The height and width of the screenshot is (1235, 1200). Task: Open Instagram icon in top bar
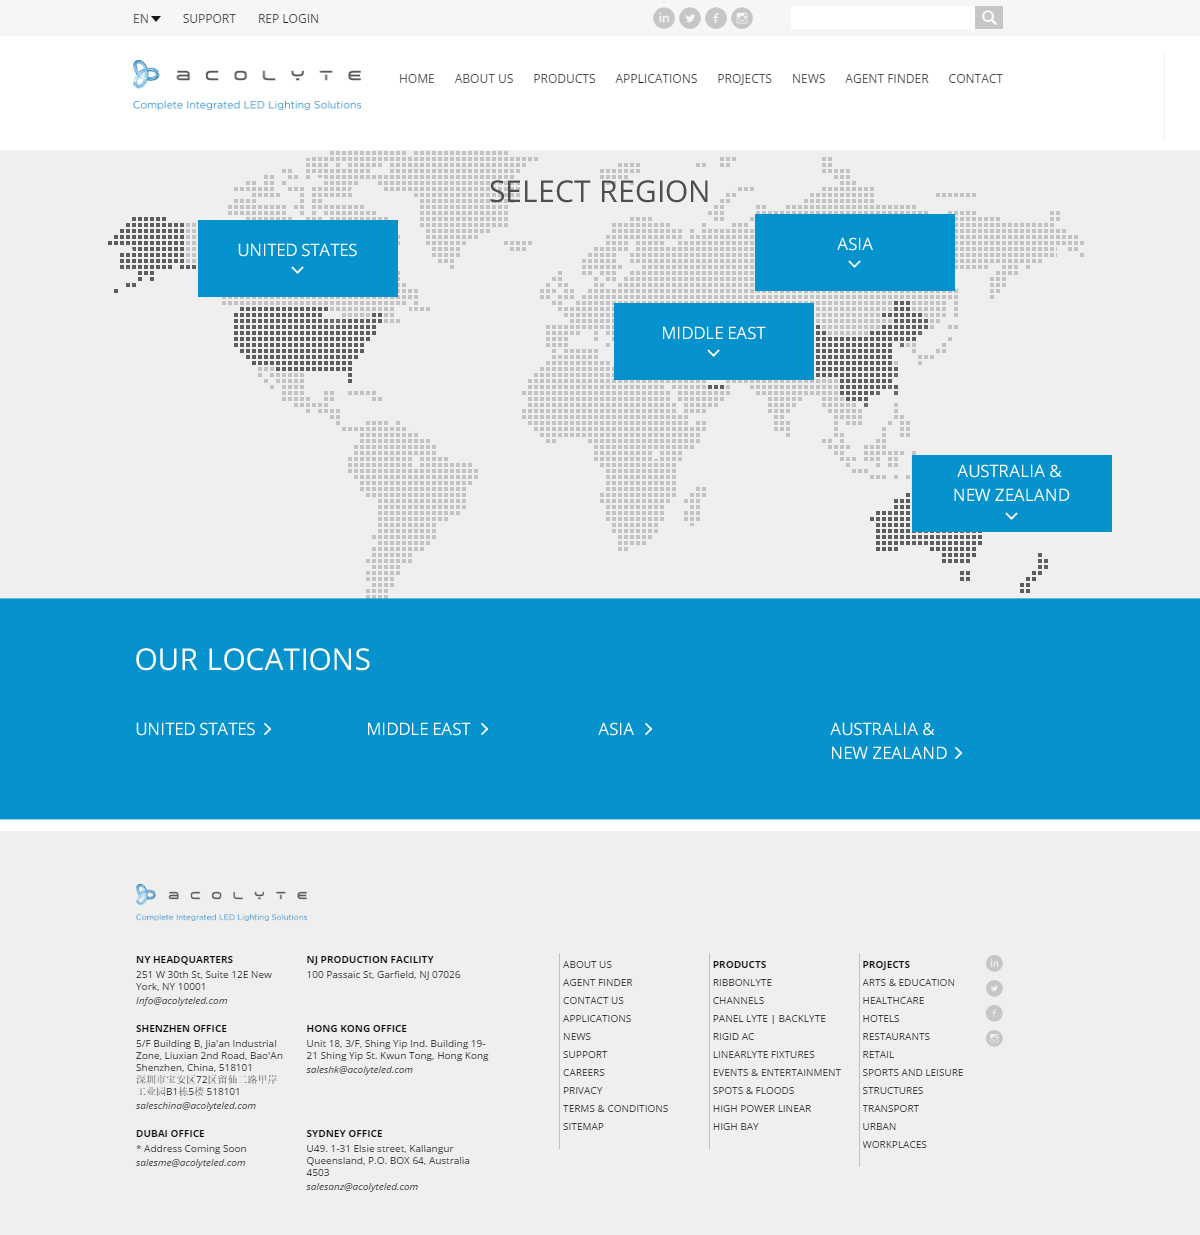point(742,18)
